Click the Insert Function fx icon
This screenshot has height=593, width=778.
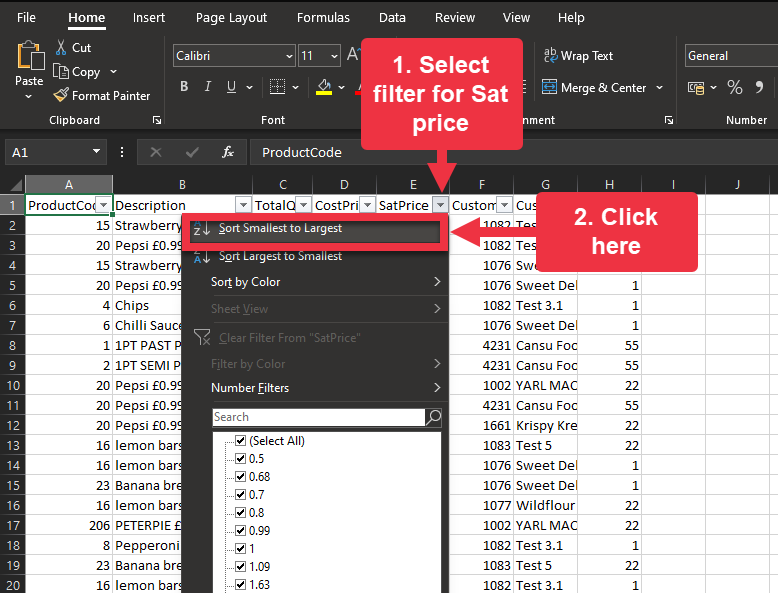[x=228, y=152]
